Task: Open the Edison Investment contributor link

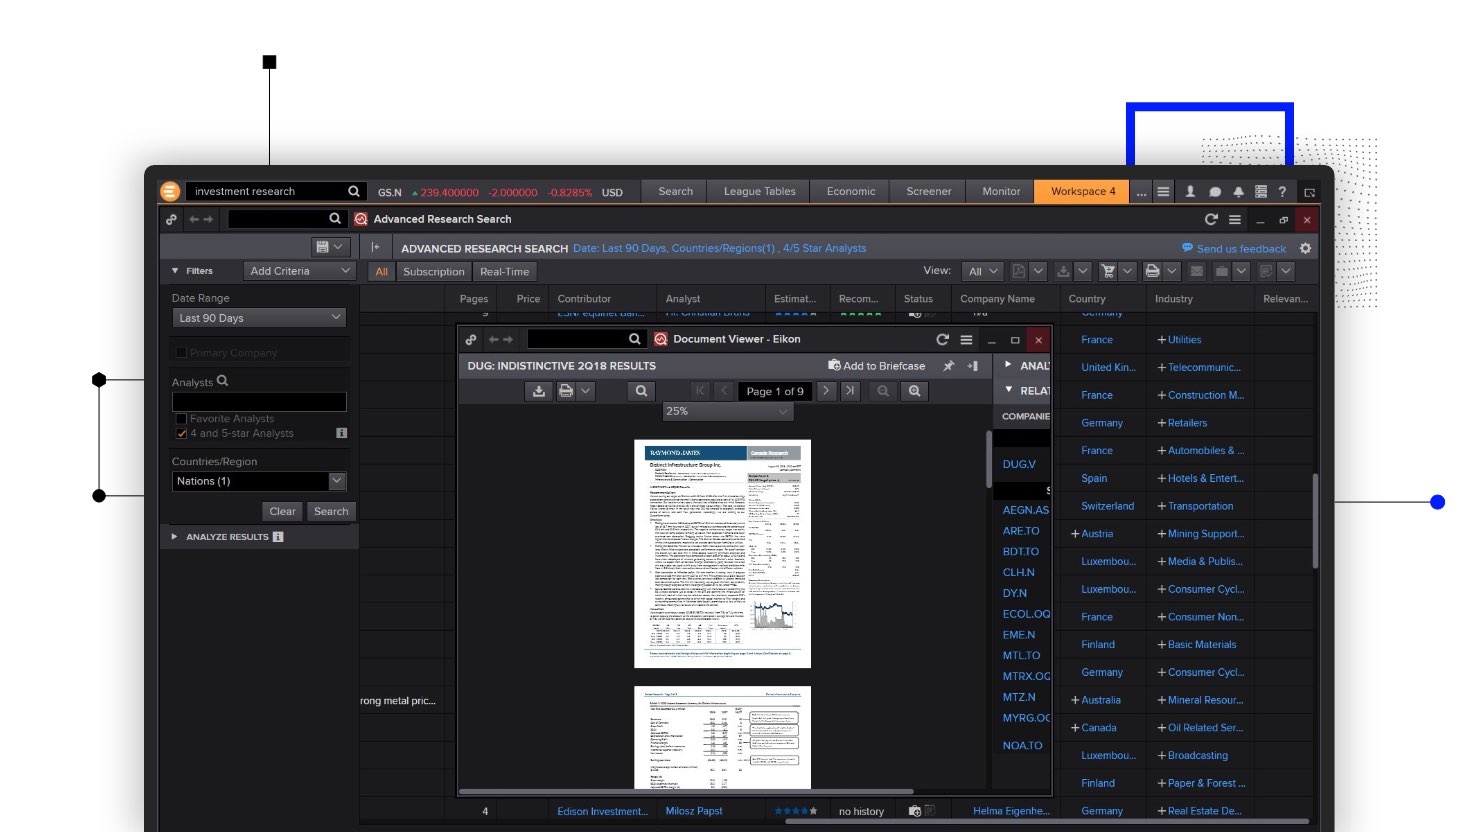Action: coord(603,811)
